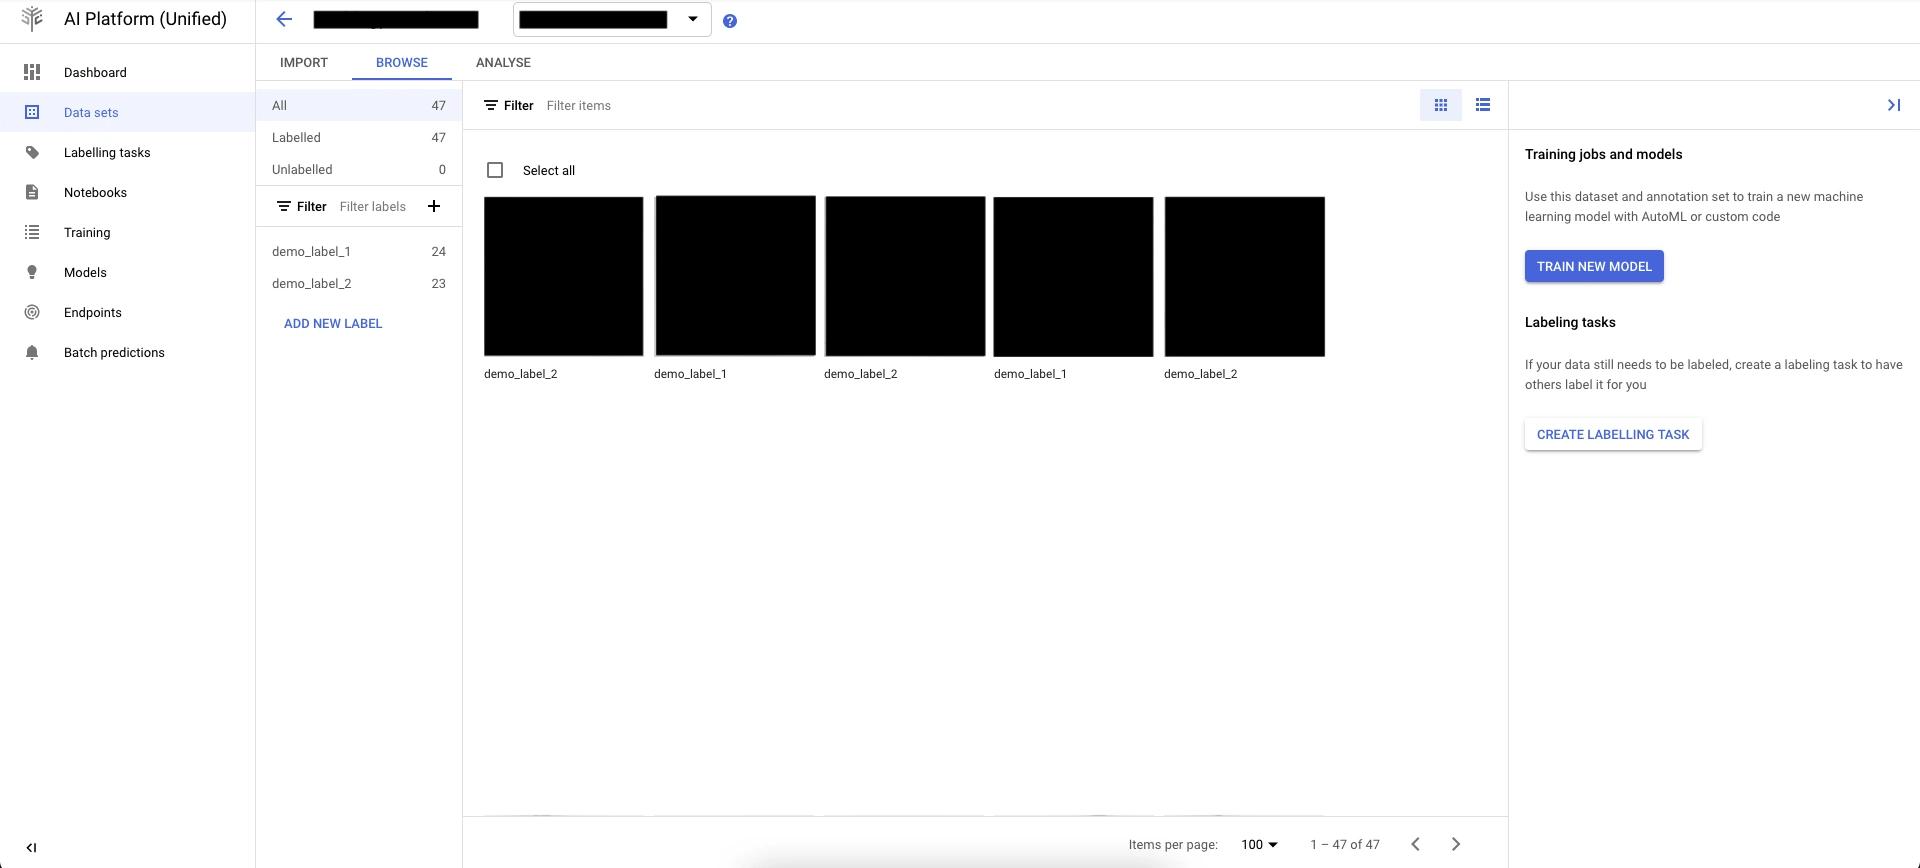Collapse the left navigation menu
This screenshot has width=1920, height=868.
pyautogui.click(x=31, y=847)
